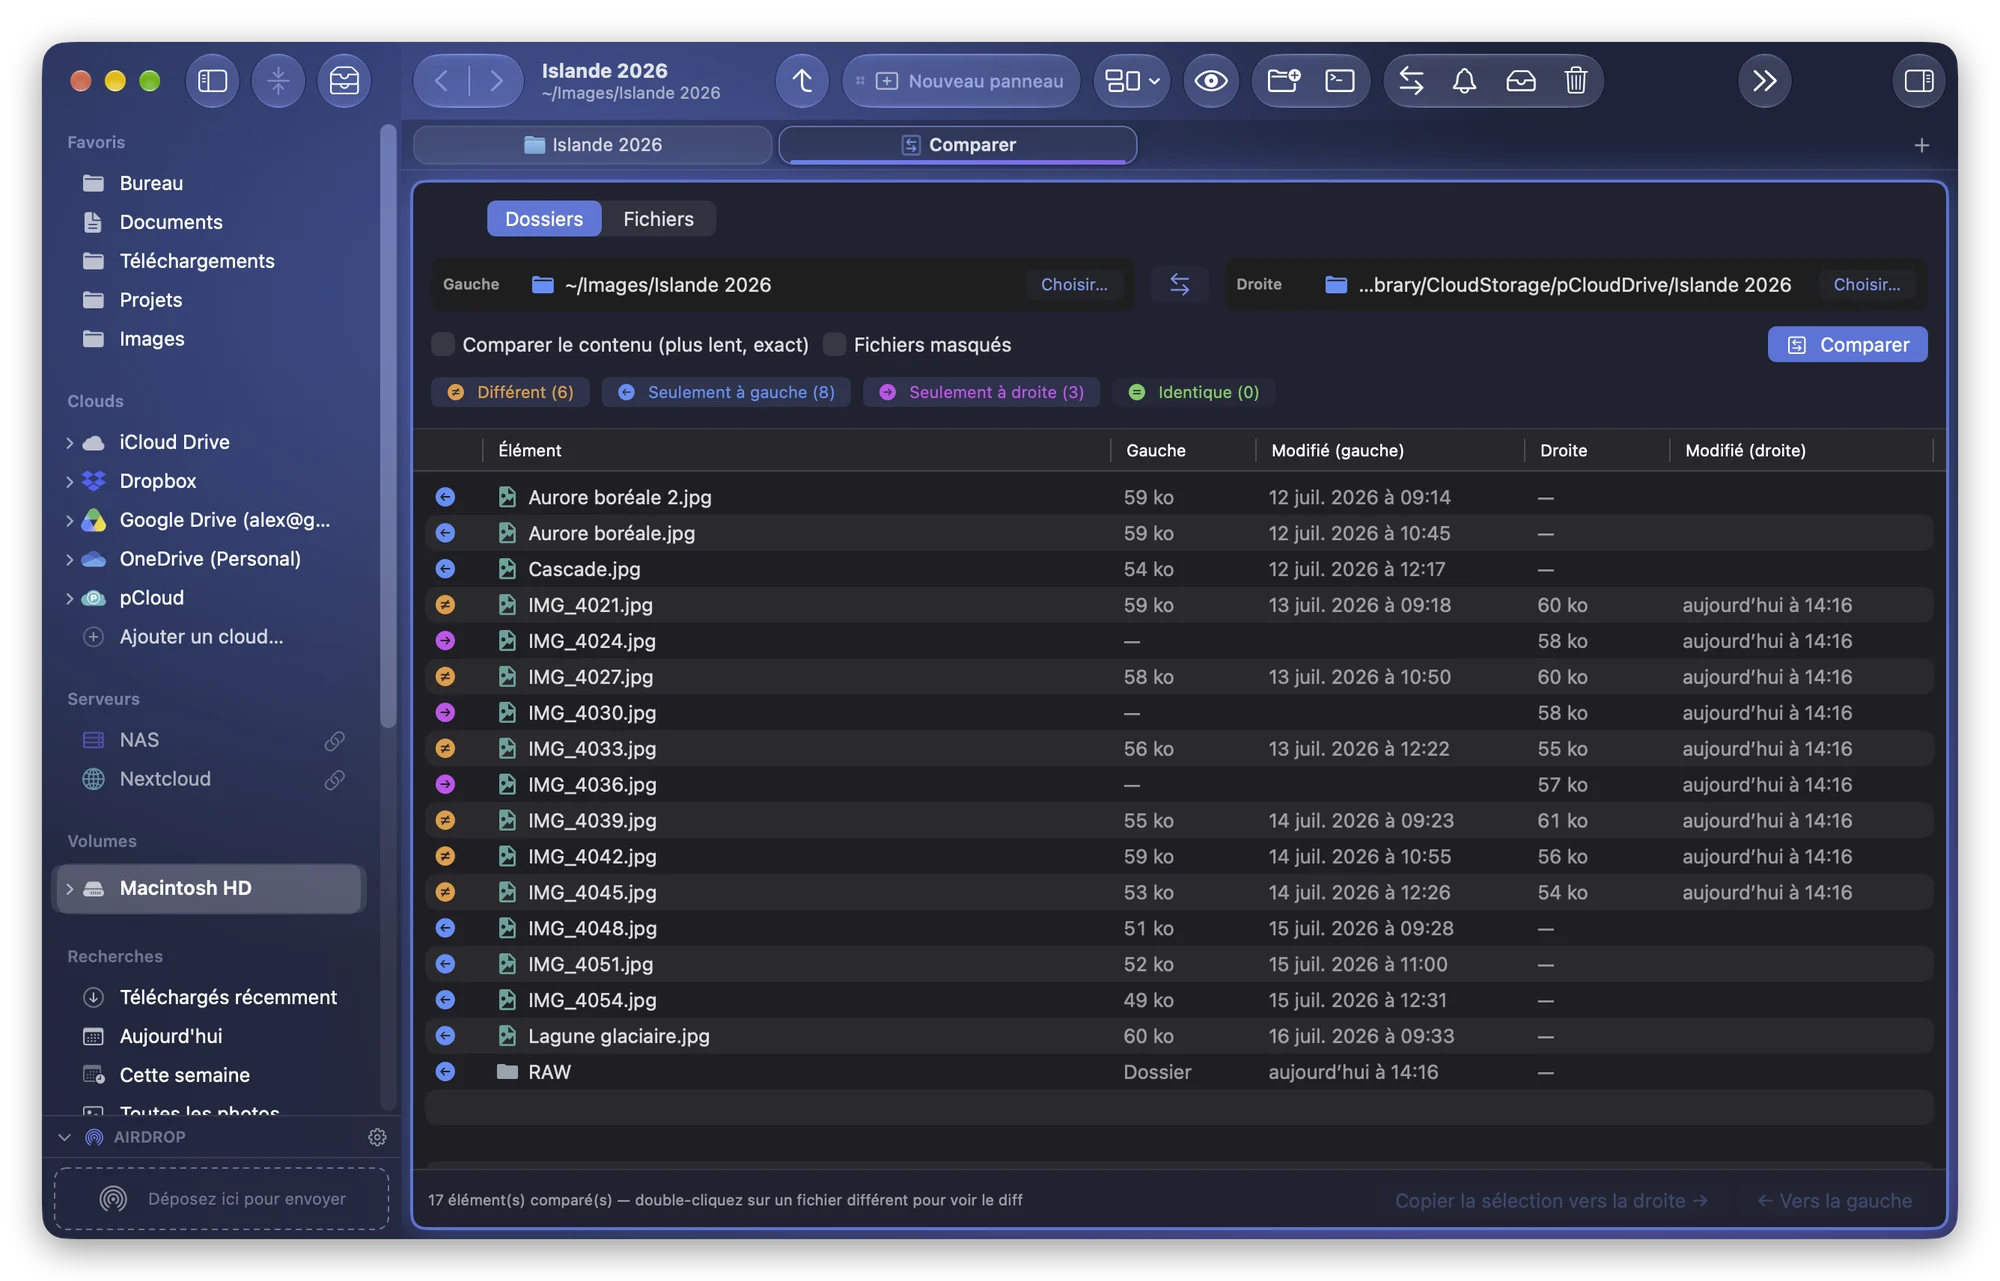Image resolution: width=2000 pixels, height=1281 pixels.
Task: Toggle the left sidebar icon
Action: 212,81
